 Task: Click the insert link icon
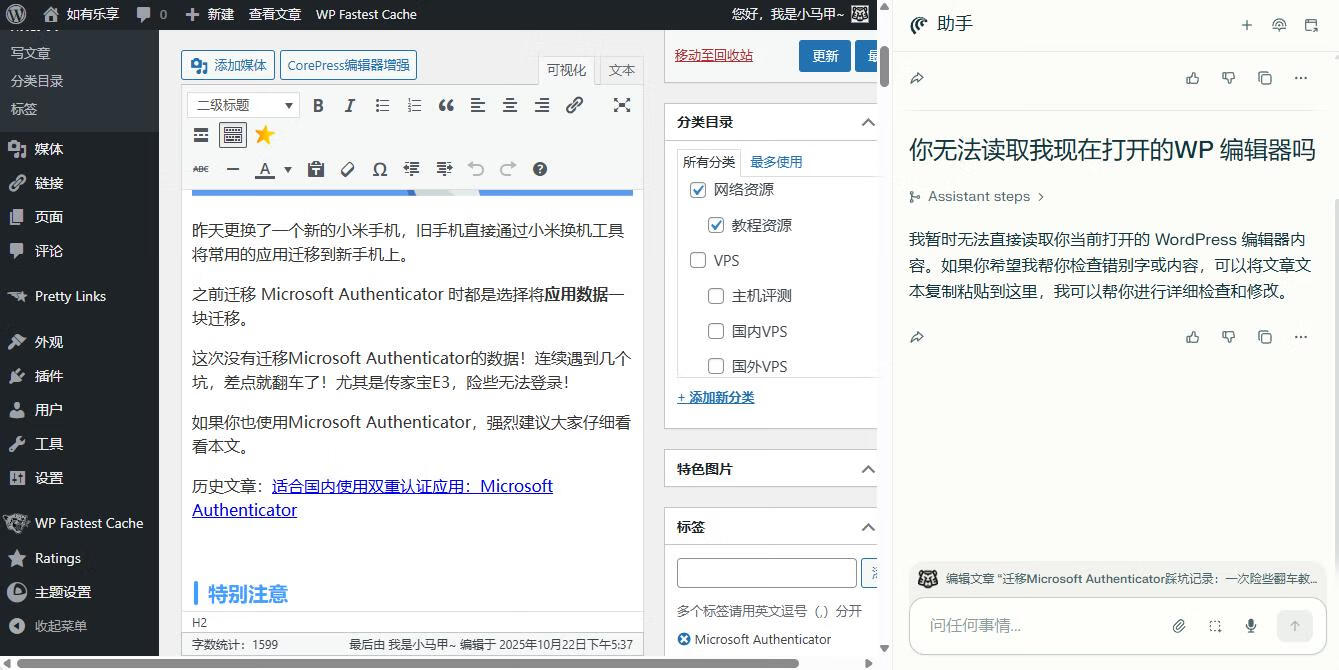(x=574, y=105)
